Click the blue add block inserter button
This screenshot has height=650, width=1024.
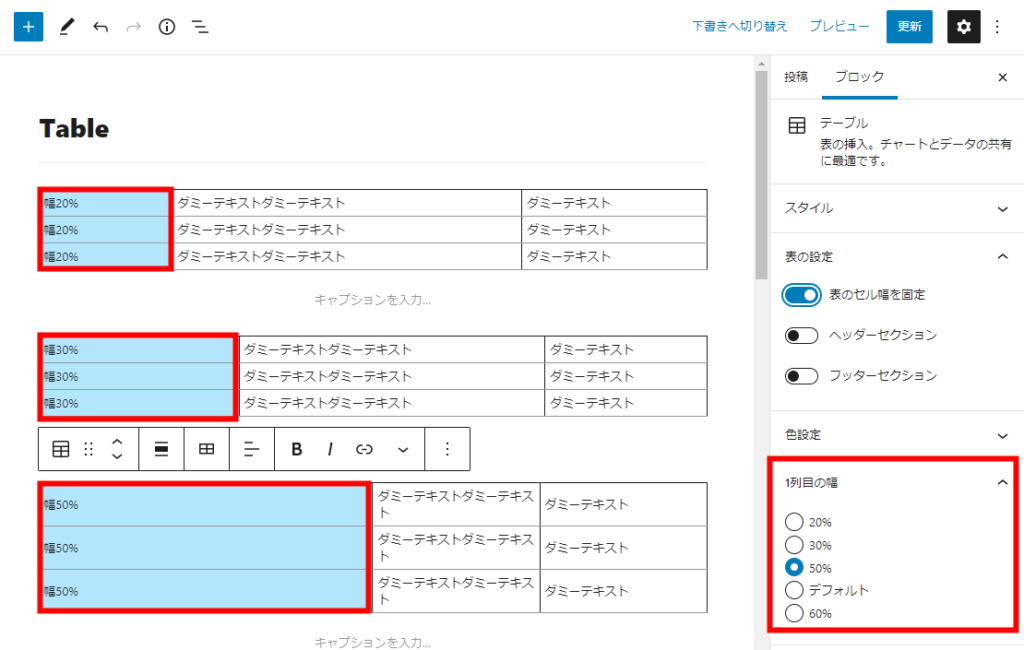28,27
